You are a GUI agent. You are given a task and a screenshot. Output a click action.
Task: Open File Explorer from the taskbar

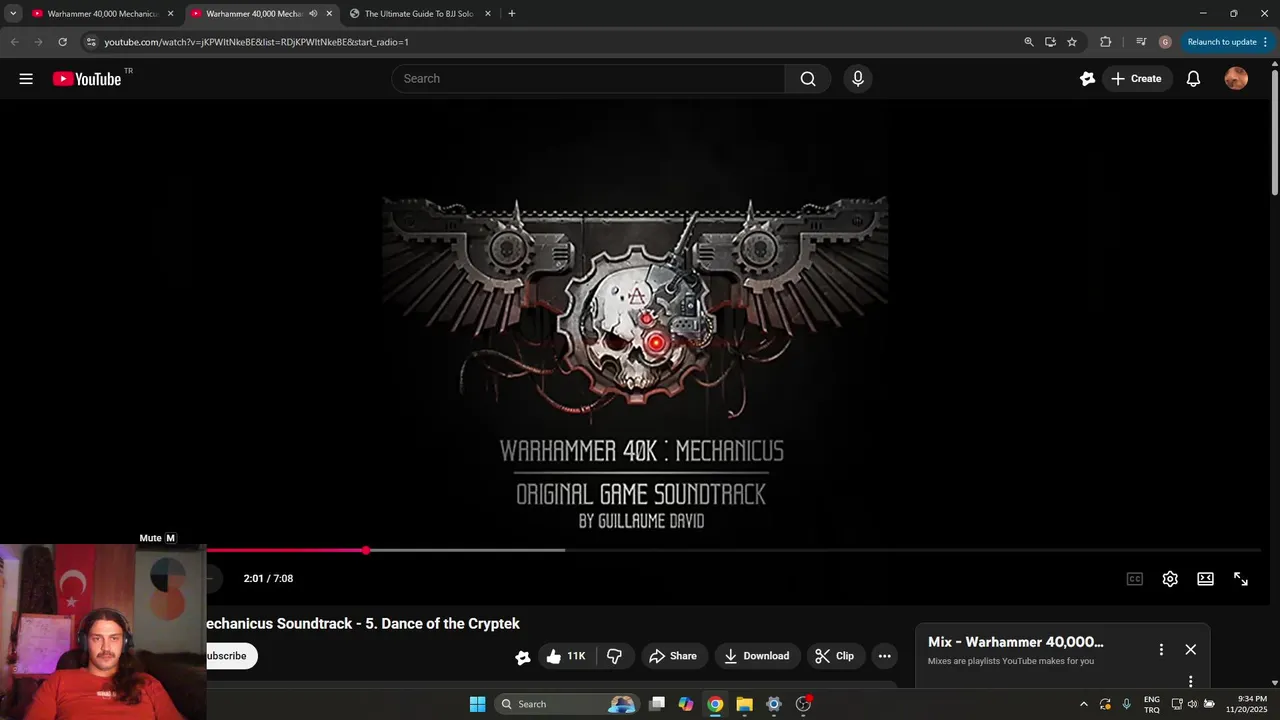[744, 704]
